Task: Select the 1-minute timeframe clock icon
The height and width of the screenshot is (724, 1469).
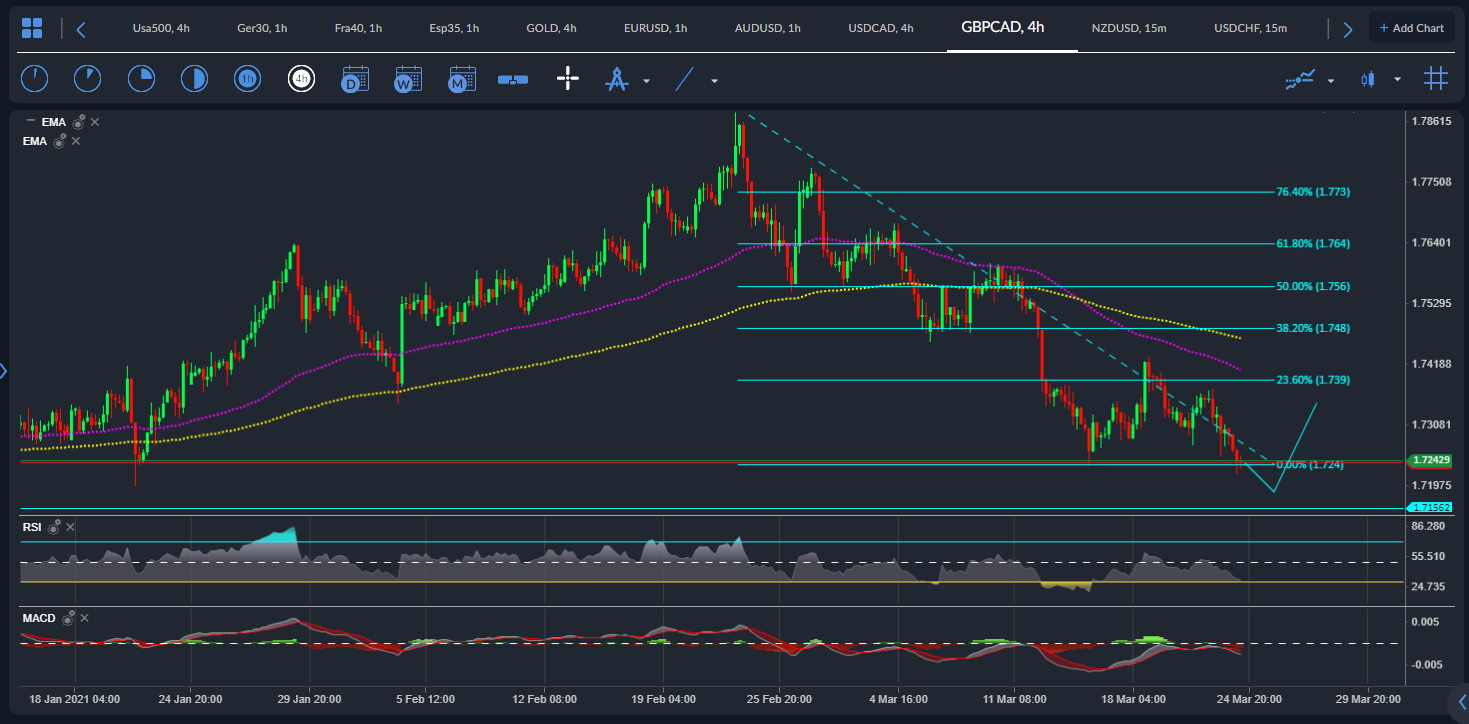Action: [x=34, y=78]
